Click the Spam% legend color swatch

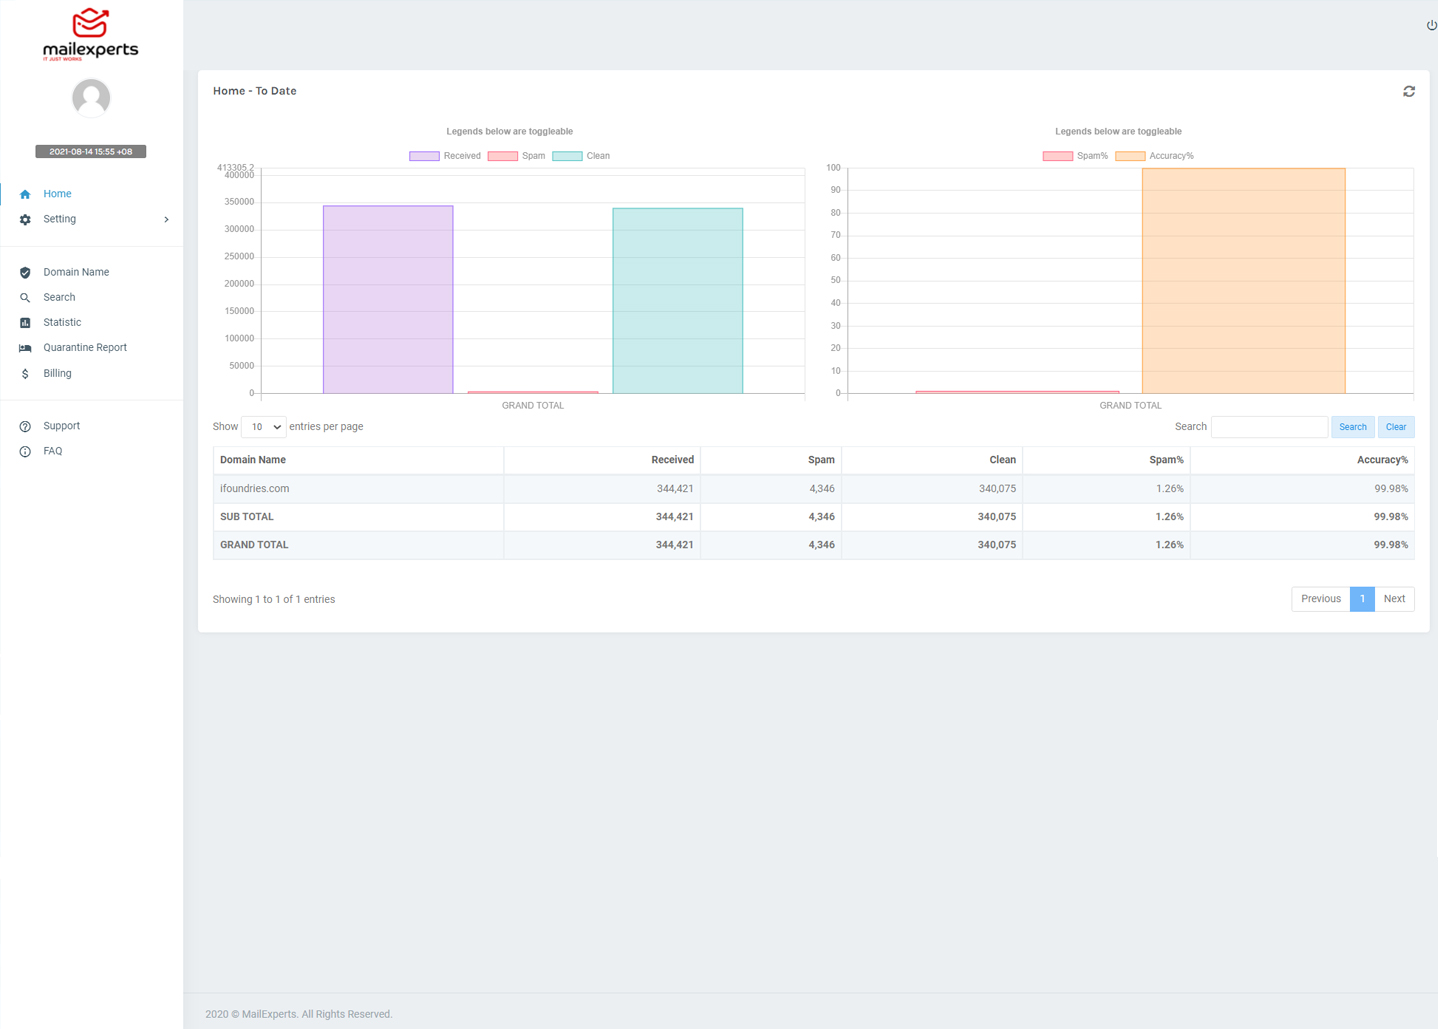coord(1057,156)
